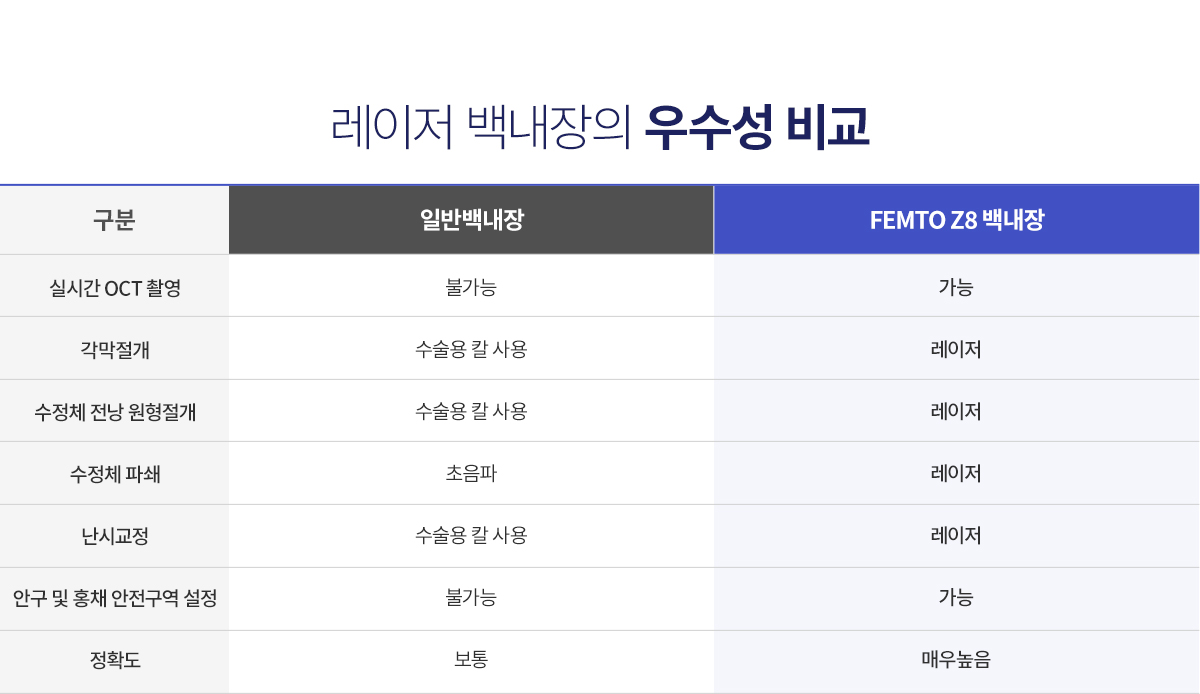Click 가능 in the 실시간 OCT 촬영 row
The height and width of the screenshot is (694, 1200).
(x=956, y=287)
